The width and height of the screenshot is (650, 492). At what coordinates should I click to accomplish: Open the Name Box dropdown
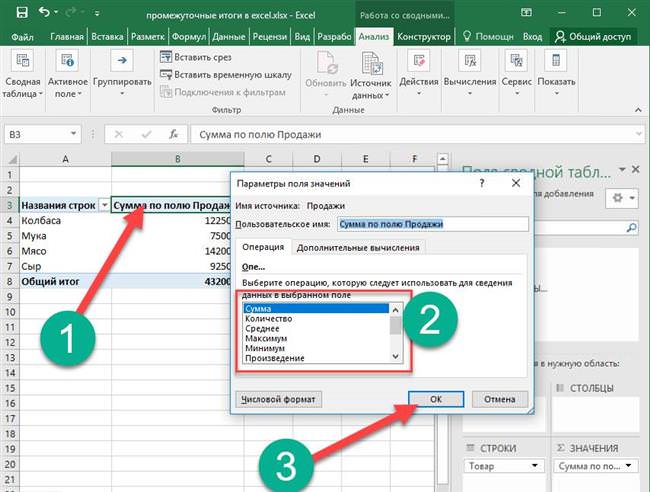point(73,134)
